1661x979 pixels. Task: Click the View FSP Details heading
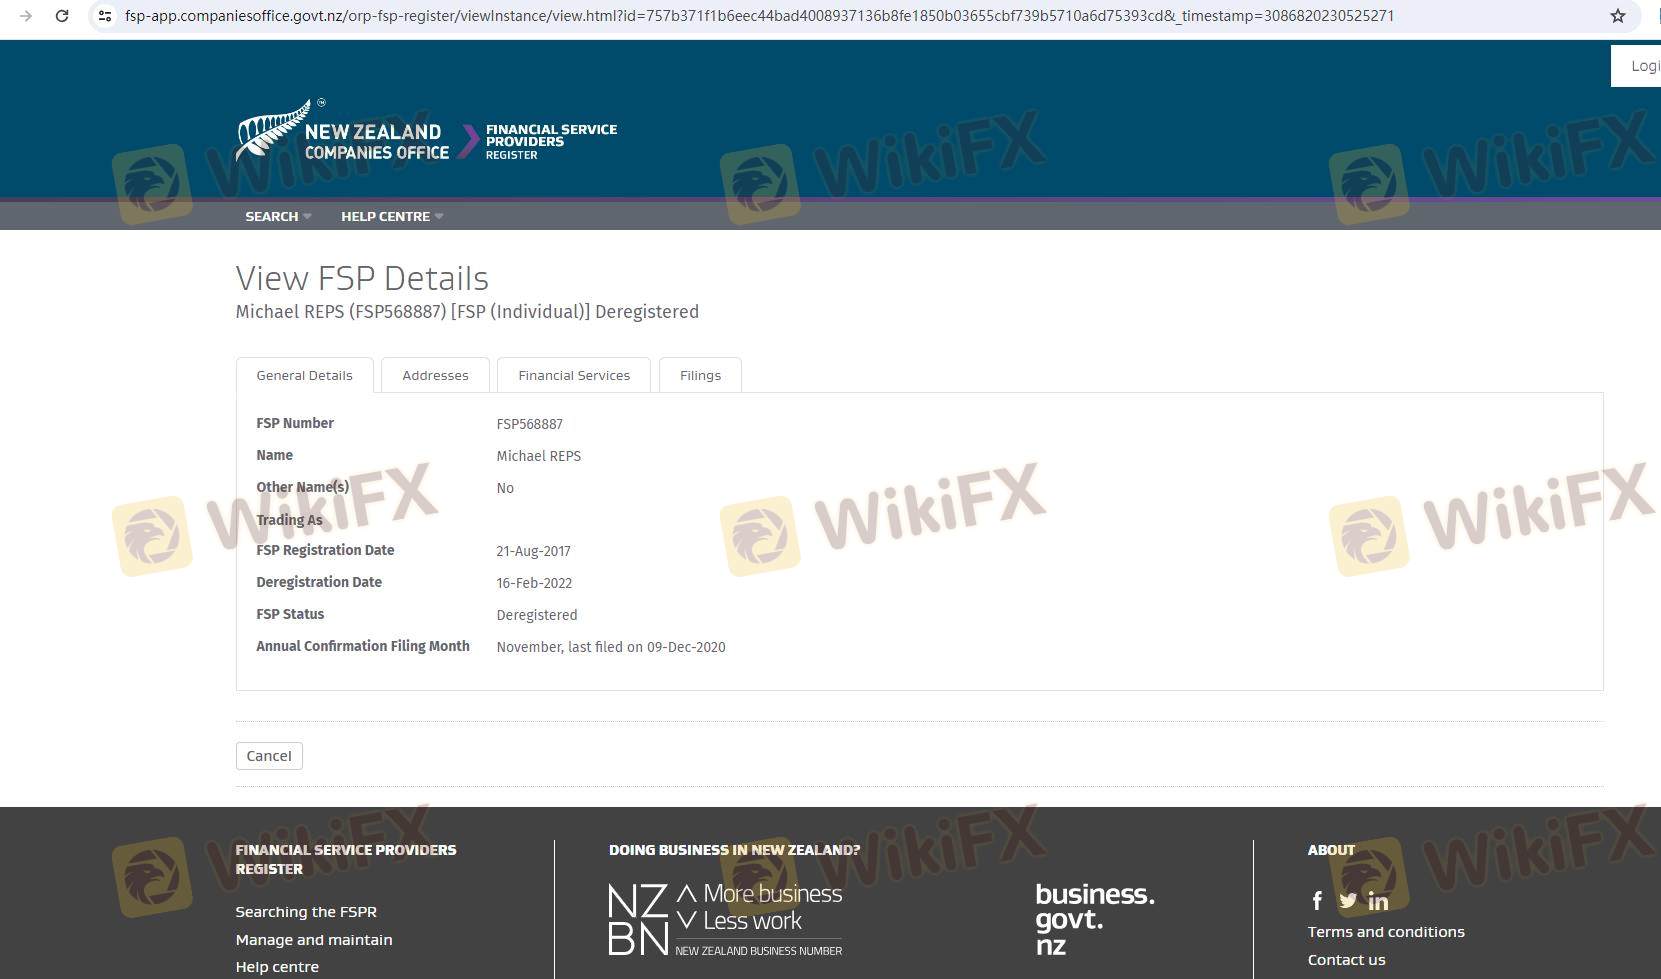point(362,278)
